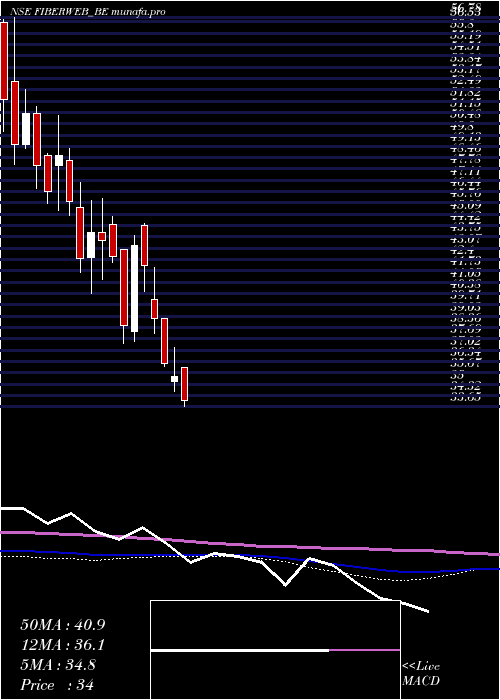Click the tall white candlestick in mid-chart
The image size is (500, 700).
pyautogui.click(x=134, y=288)
